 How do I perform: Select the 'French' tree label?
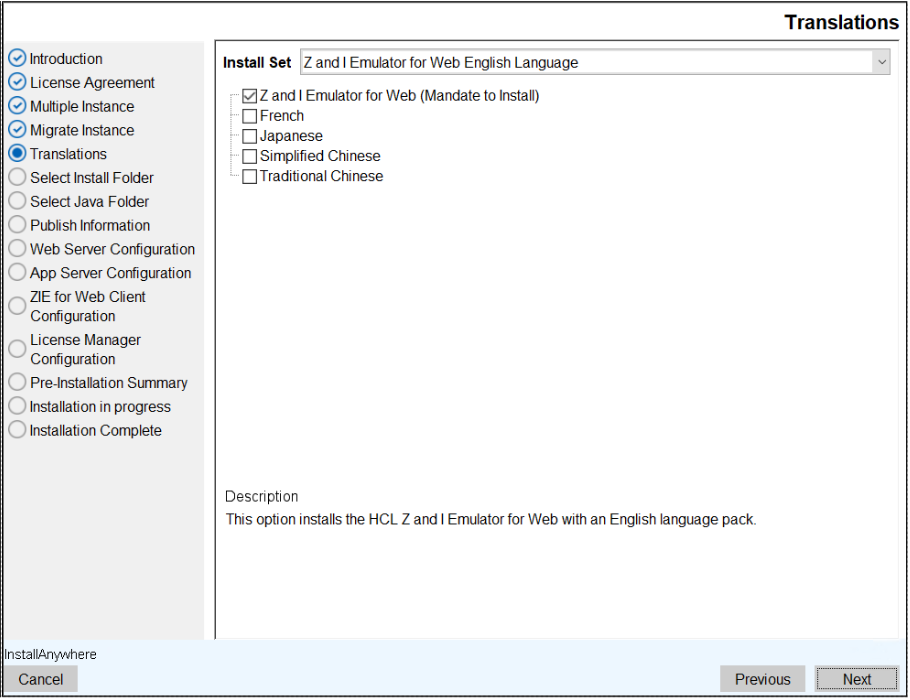tap(281, 116)
